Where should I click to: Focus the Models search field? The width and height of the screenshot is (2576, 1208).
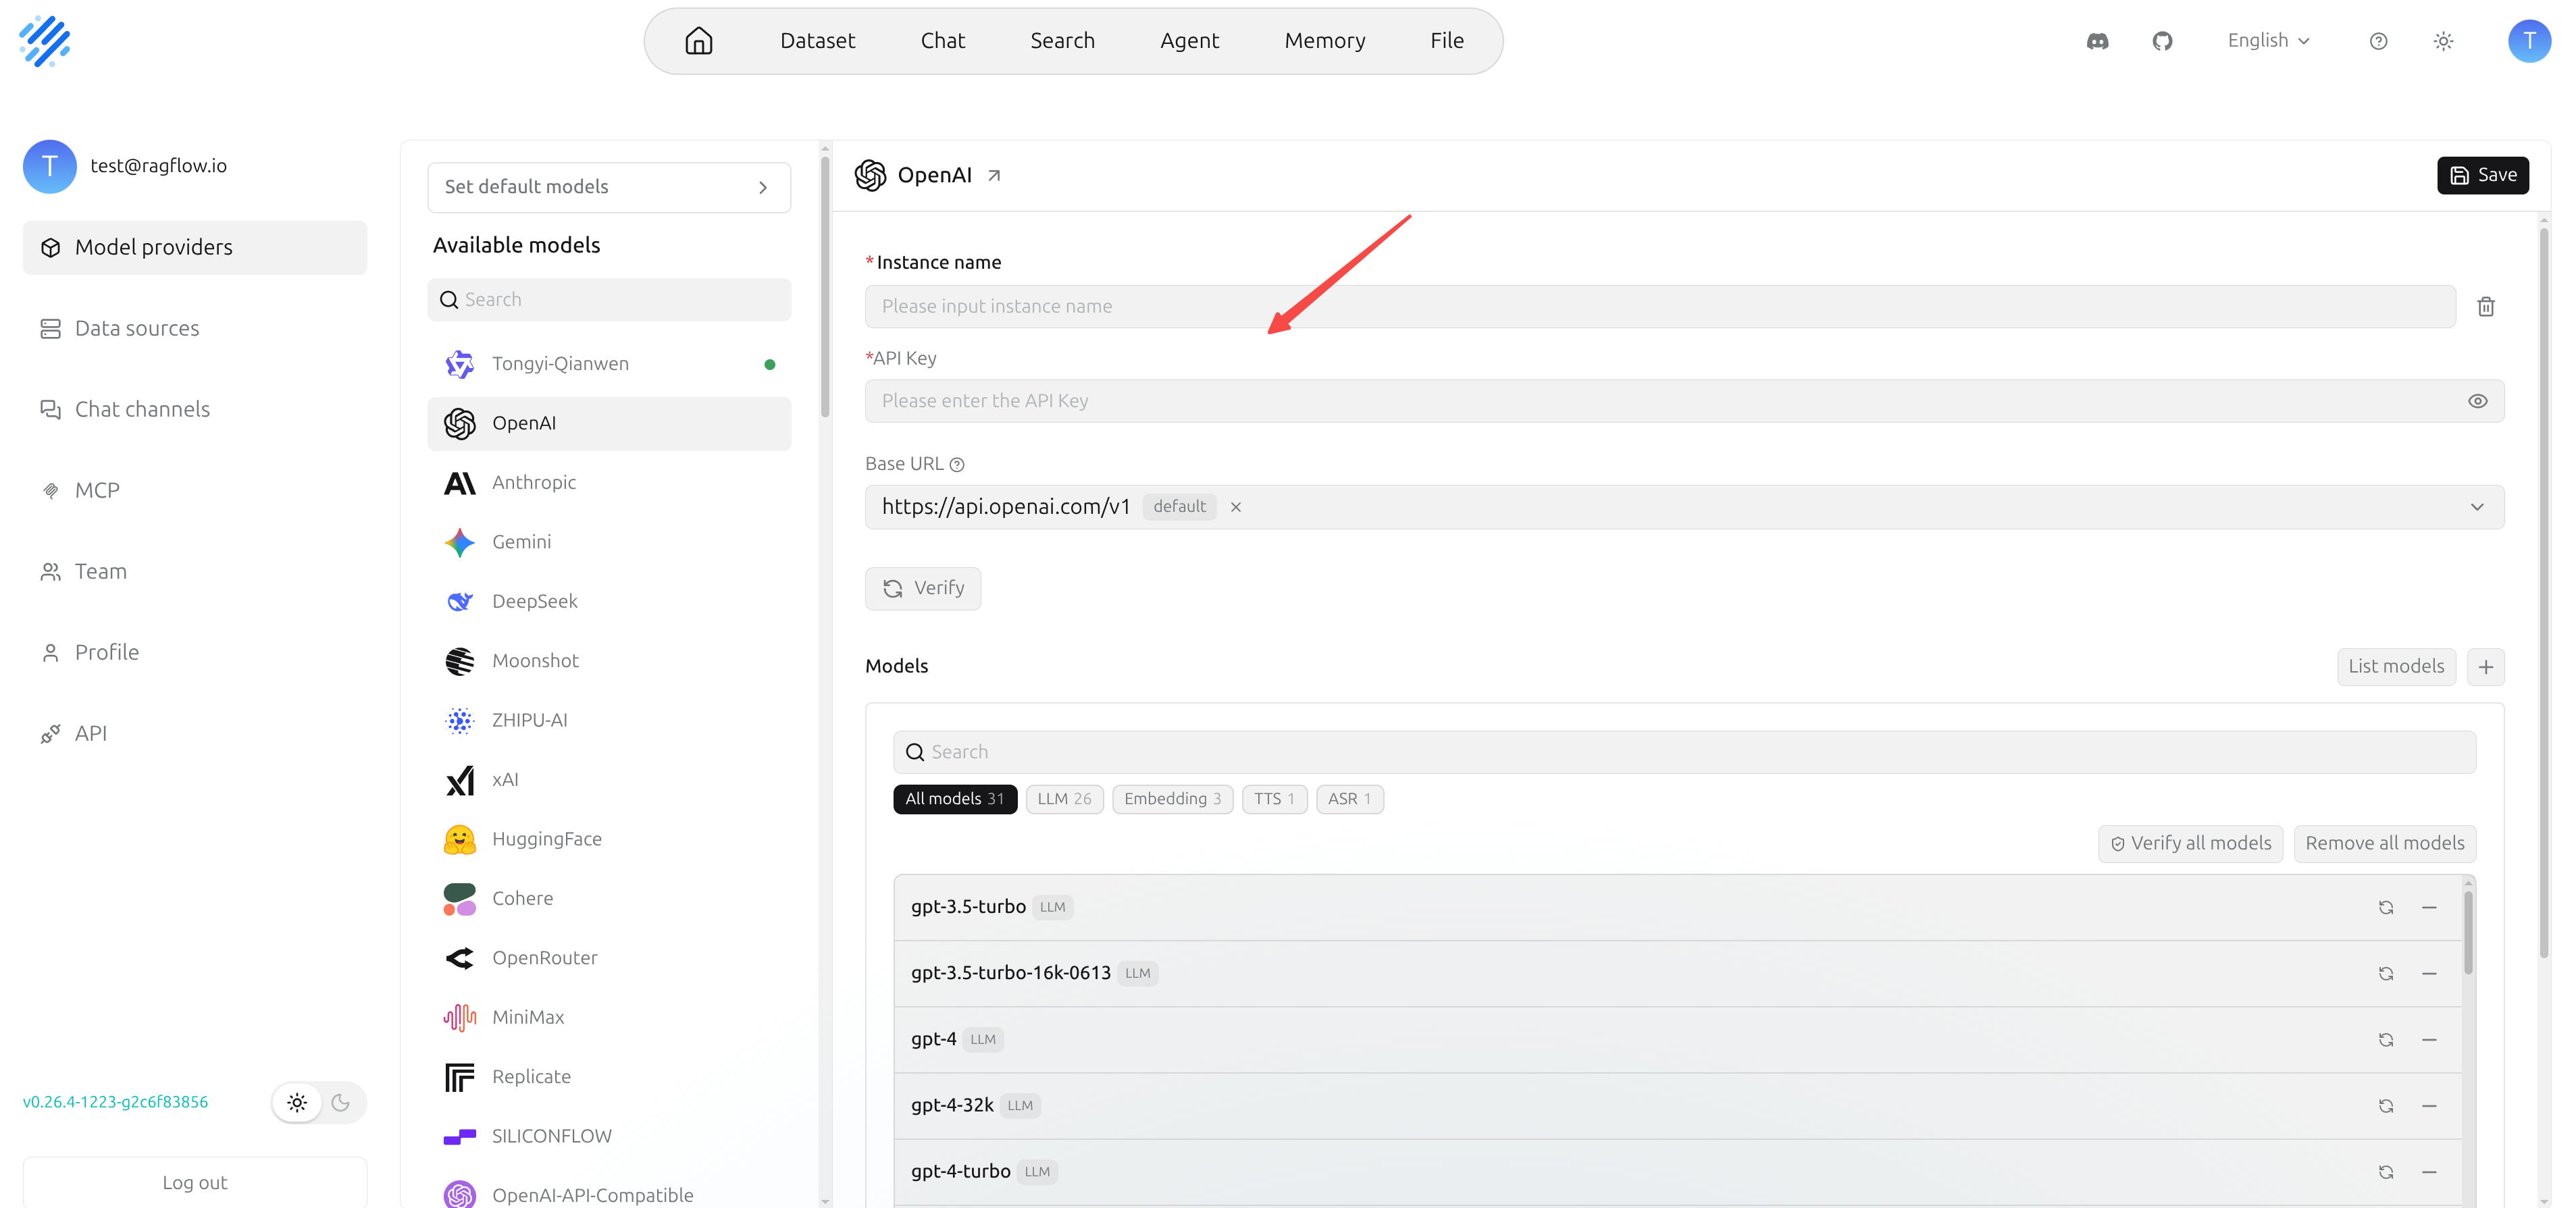tap(1684, 752)
